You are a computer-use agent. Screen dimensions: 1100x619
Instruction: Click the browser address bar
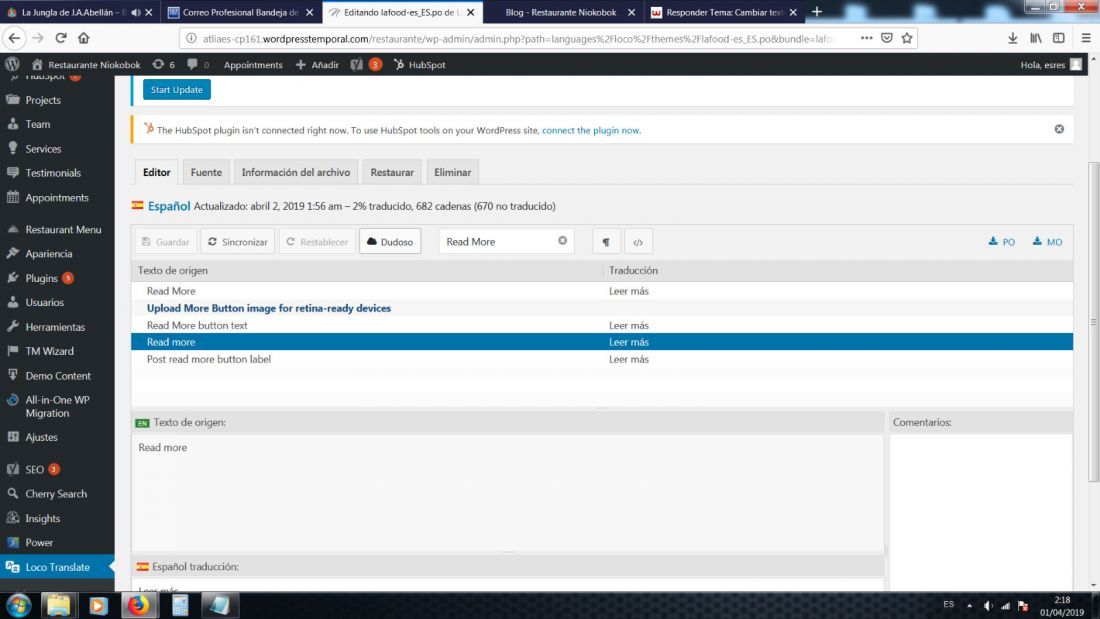[x=516, y=39]
